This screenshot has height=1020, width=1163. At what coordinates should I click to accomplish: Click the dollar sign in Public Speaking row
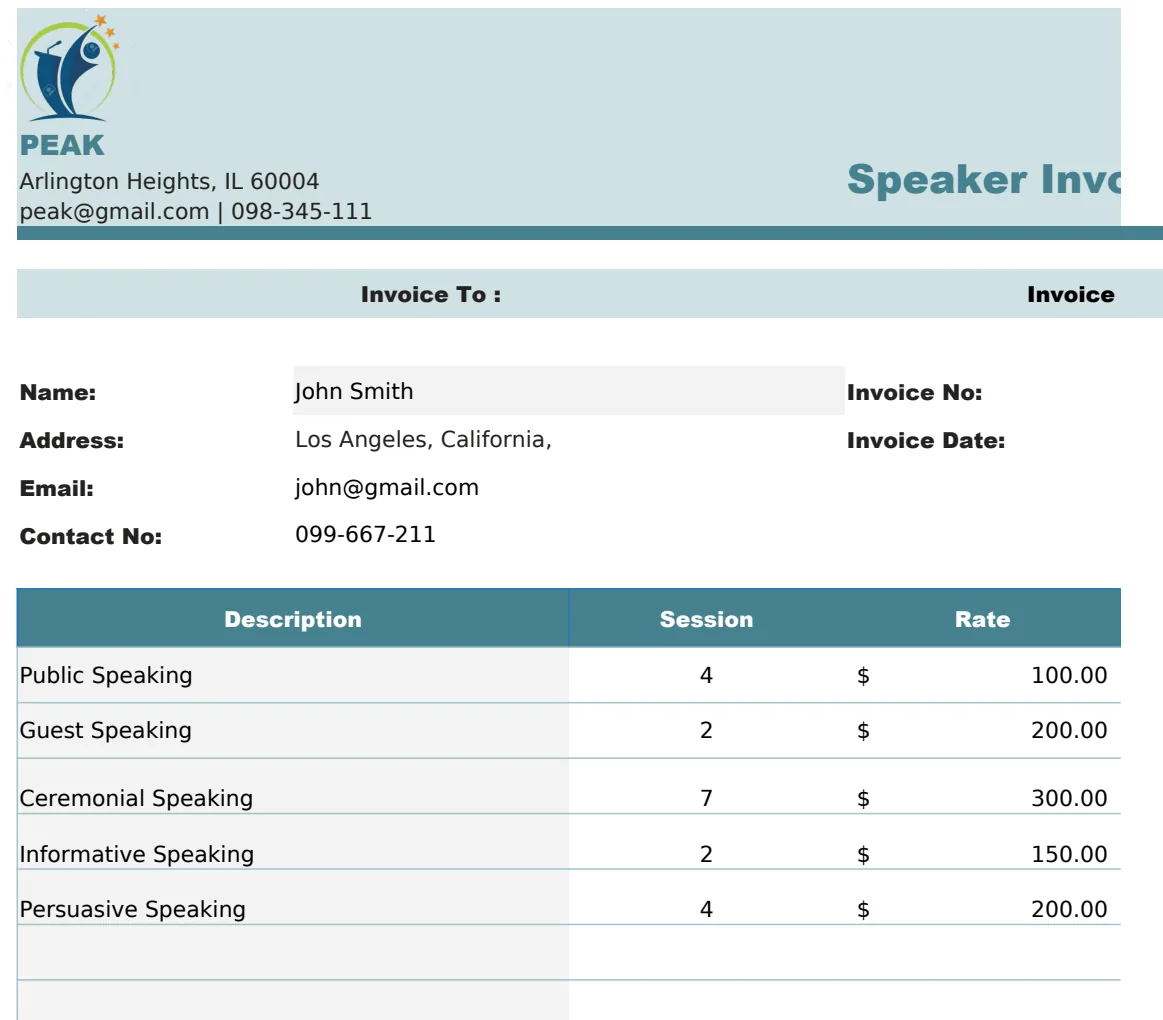point(863,676)
